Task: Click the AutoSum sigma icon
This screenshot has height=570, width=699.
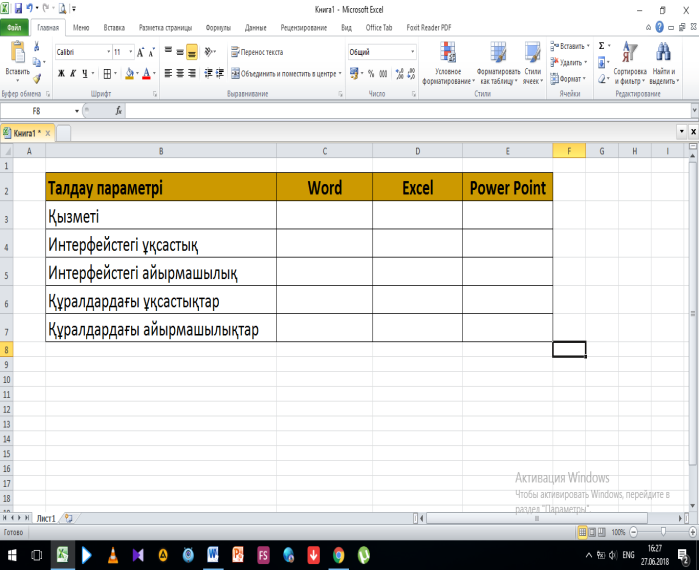Action: tap(601, 46)
